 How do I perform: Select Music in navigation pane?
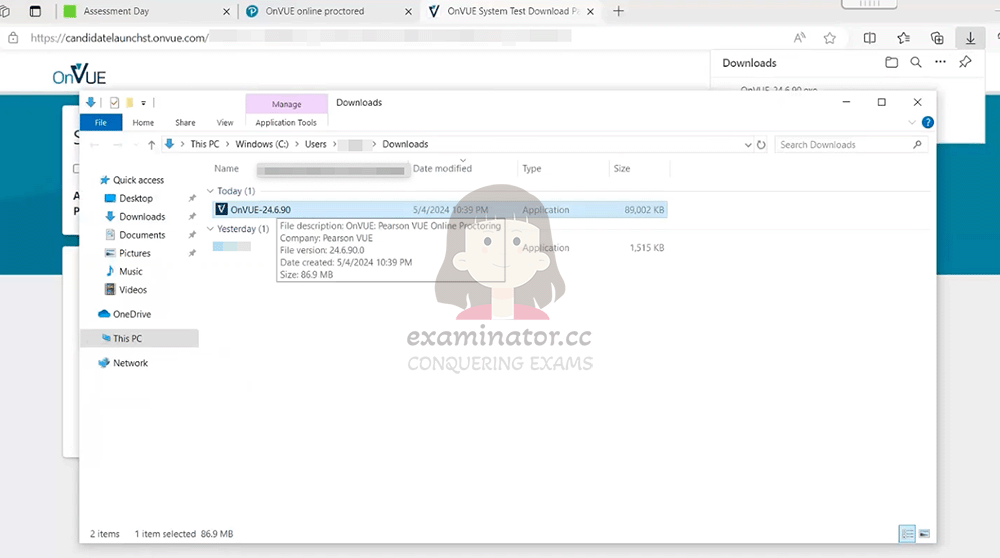[130, 272]
